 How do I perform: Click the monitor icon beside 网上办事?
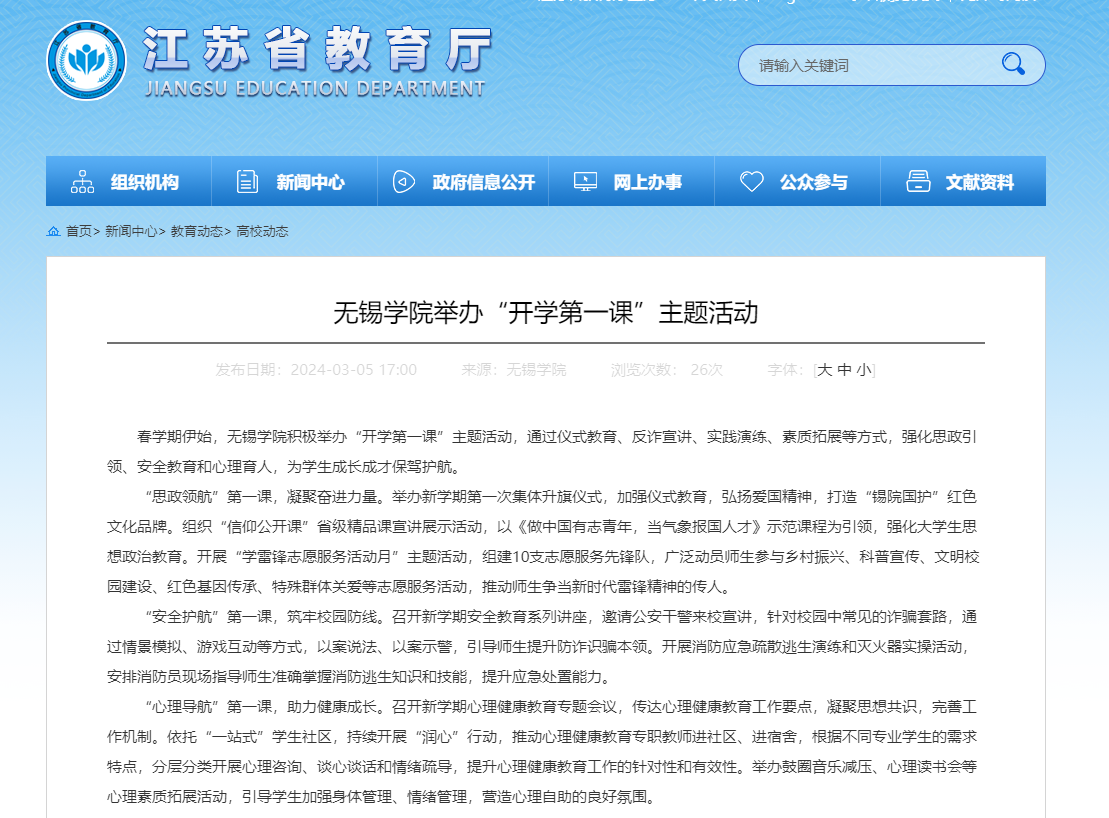point(585,182)
